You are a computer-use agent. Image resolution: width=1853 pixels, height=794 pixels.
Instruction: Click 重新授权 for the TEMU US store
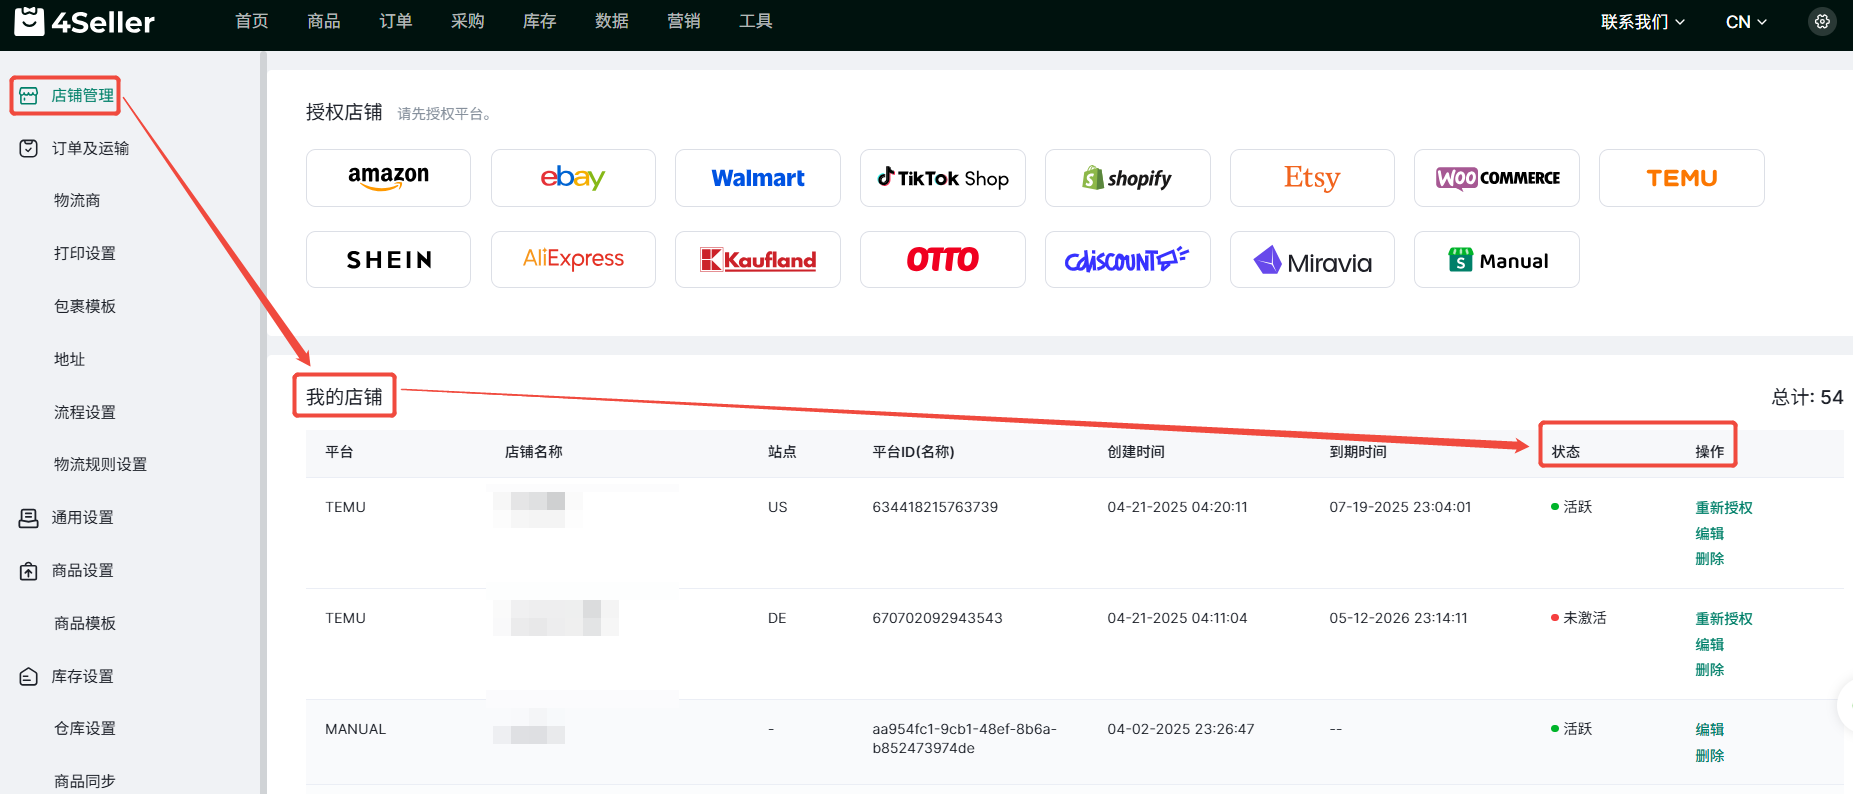click(x=1723, y=507)
